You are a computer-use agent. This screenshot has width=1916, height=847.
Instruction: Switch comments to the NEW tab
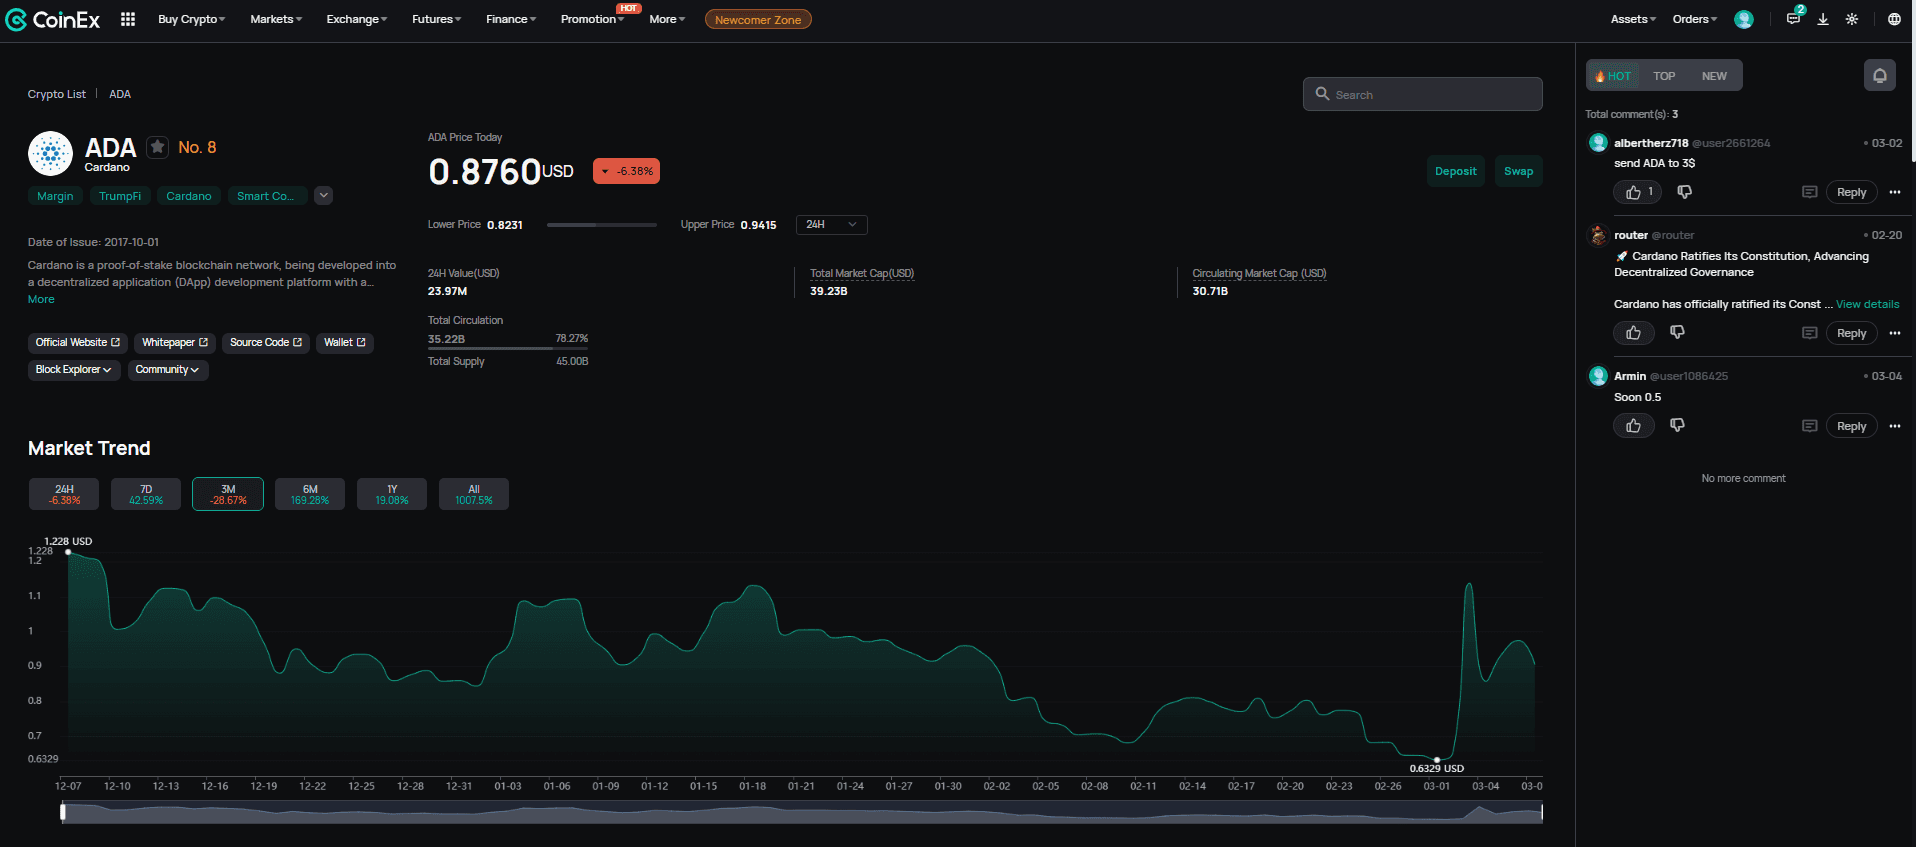1714,76
